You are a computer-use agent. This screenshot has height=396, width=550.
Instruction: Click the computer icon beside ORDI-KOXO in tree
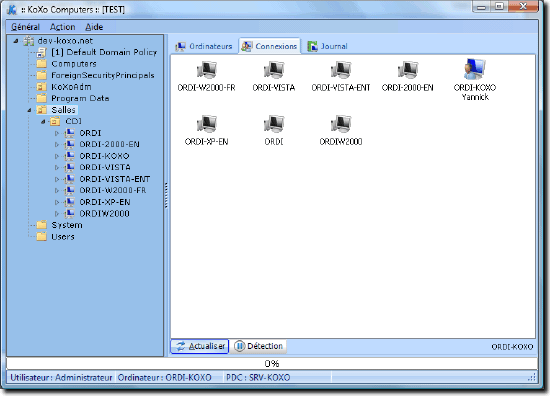70,155
